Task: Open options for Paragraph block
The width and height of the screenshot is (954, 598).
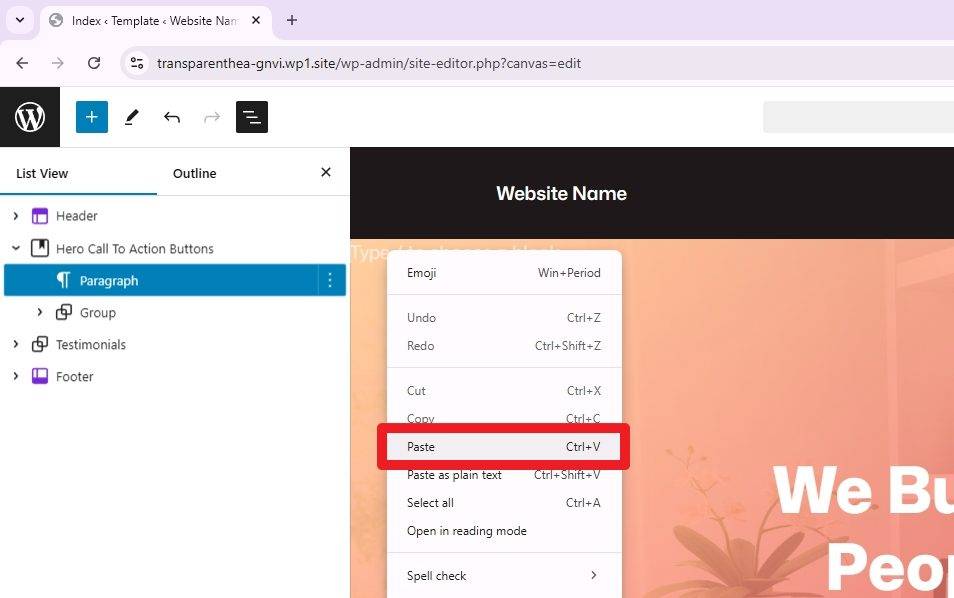Action: coord(331,281)
